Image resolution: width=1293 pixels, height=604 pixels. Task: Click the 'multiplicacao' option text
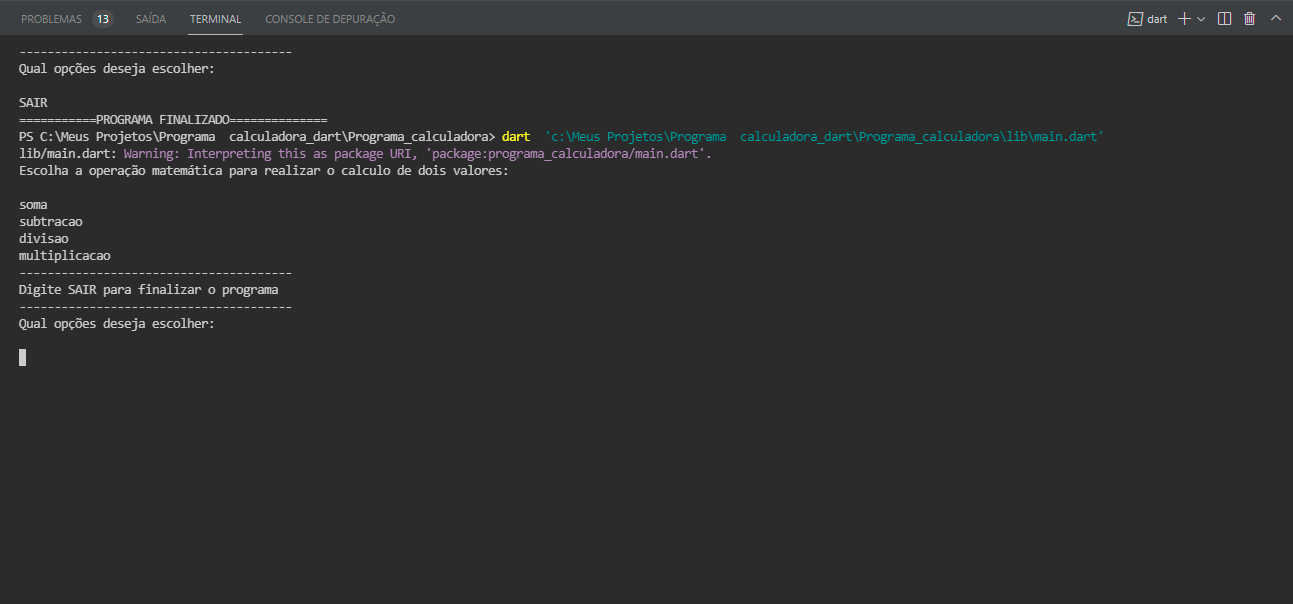coord(65,256)
